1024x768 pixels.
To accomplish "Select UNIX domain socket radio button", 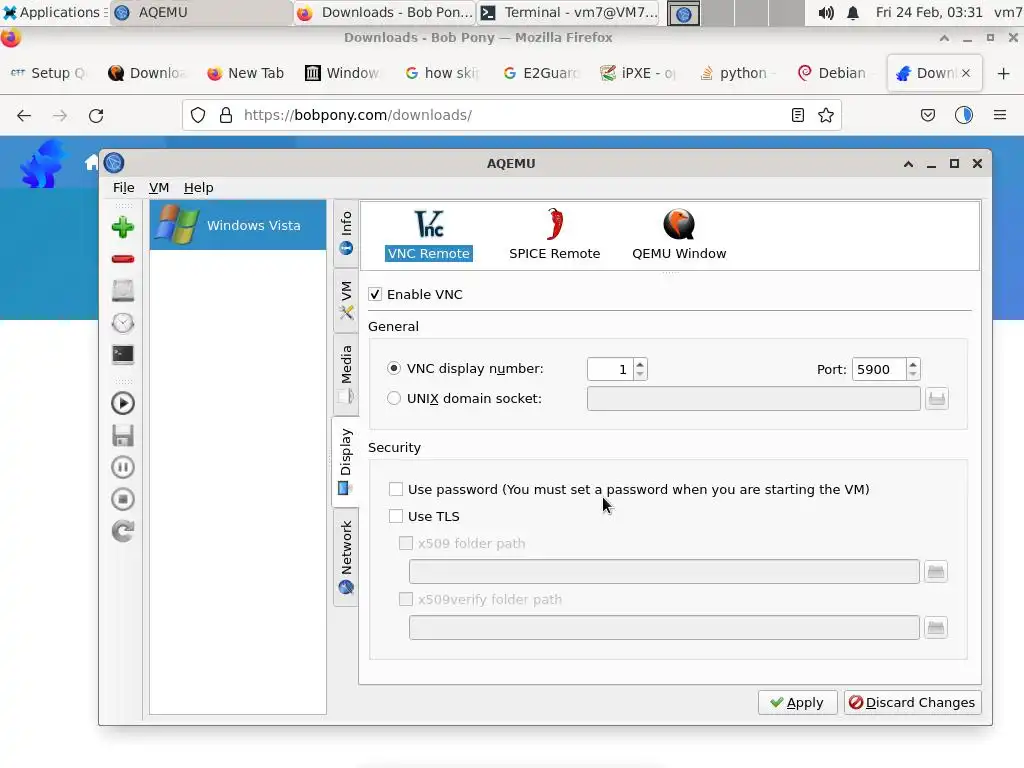I will (x=394, y=398).
